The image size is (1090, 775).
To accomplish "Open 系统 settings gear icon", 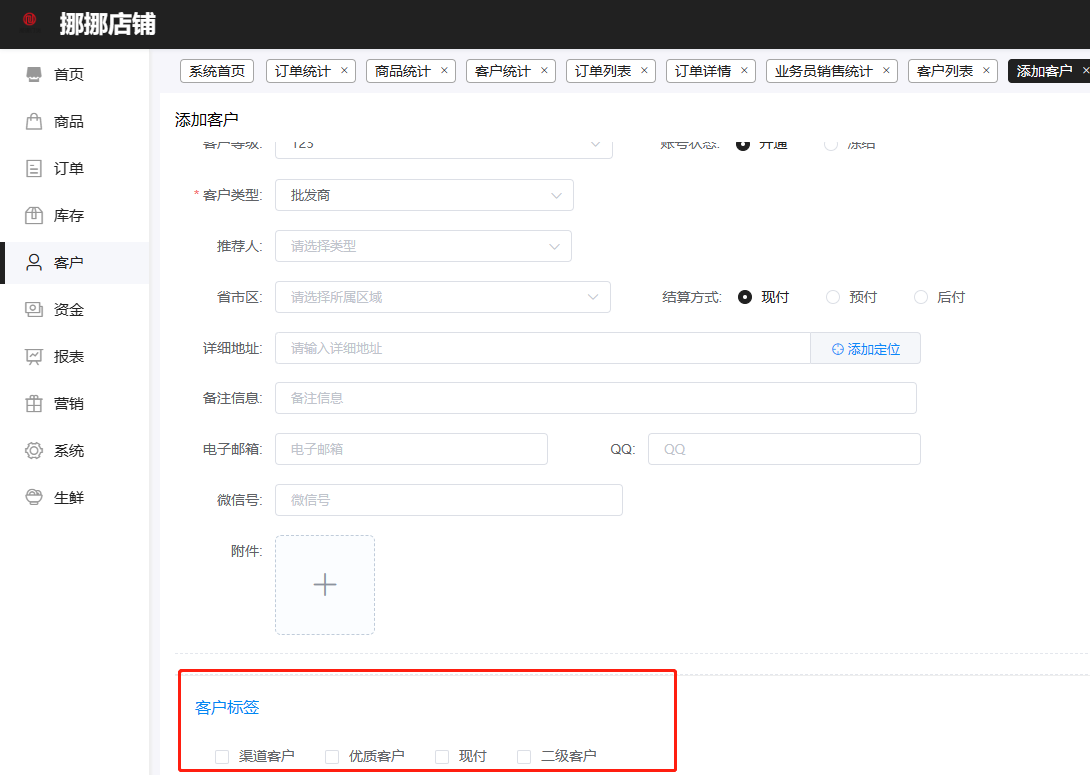I will [x=34, y=451].
